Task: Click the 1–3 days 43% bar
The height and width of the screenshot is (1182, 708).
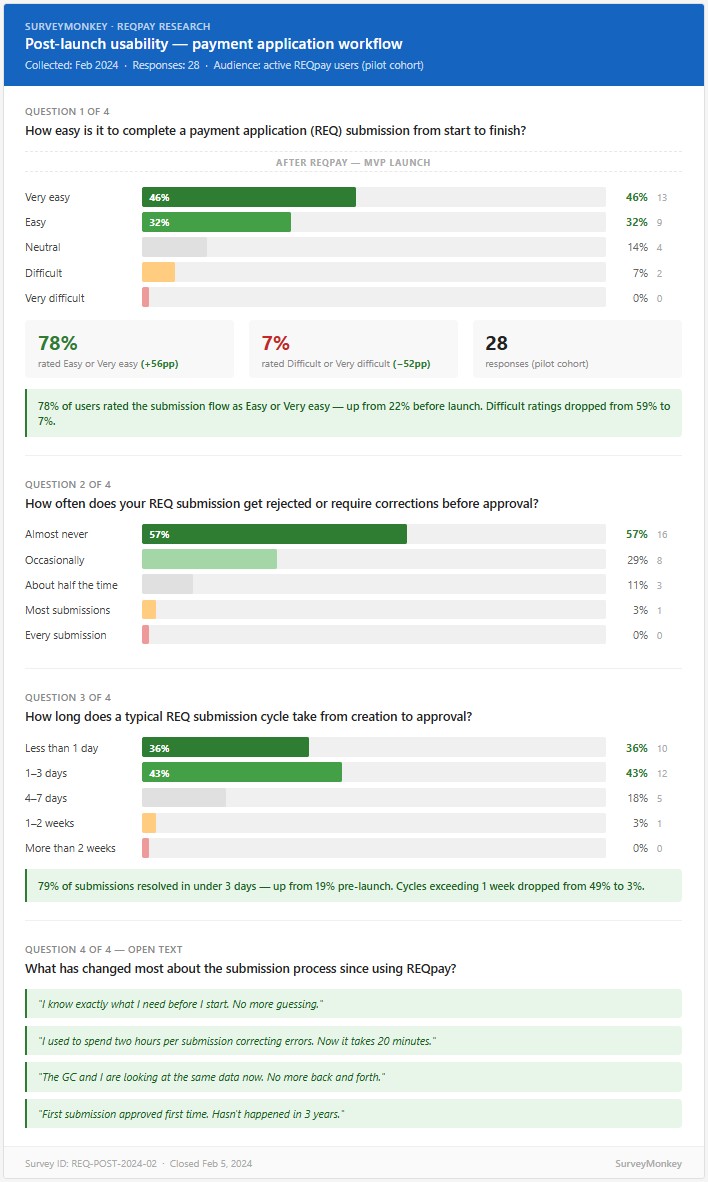Action: [242, 773]
